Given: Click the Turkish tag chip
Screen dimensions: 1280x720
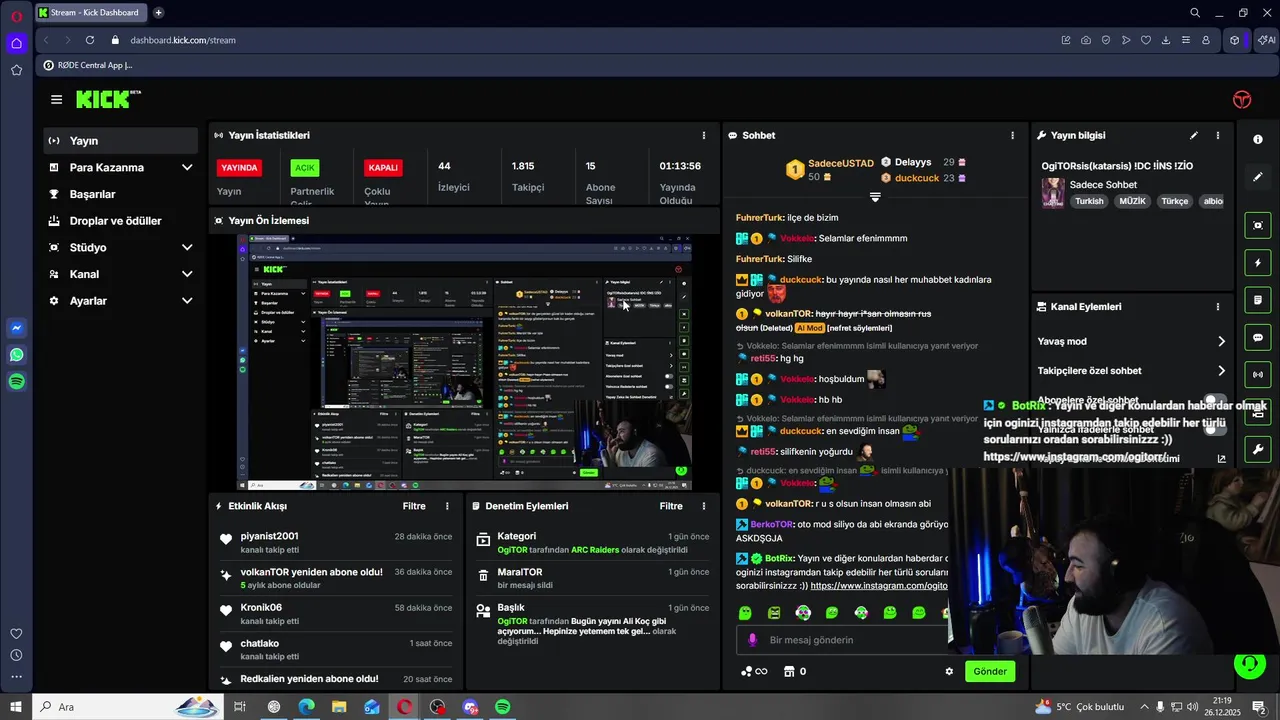Looking at the screenshot, I should point(1089,201).
